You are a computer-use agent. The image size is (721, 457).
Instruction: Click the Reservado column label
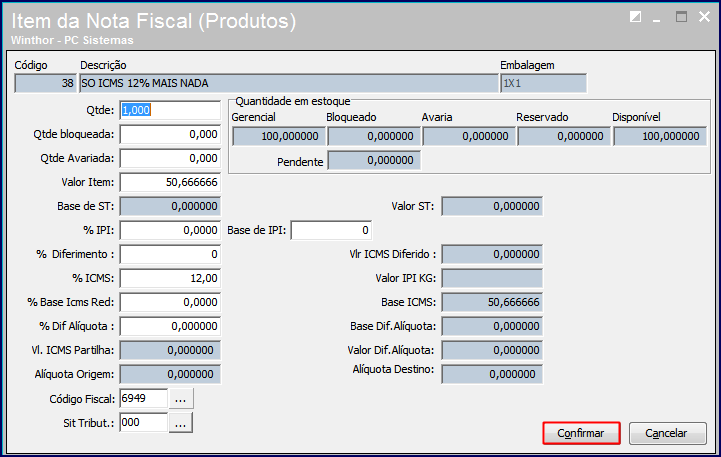[x=542, y=117]
